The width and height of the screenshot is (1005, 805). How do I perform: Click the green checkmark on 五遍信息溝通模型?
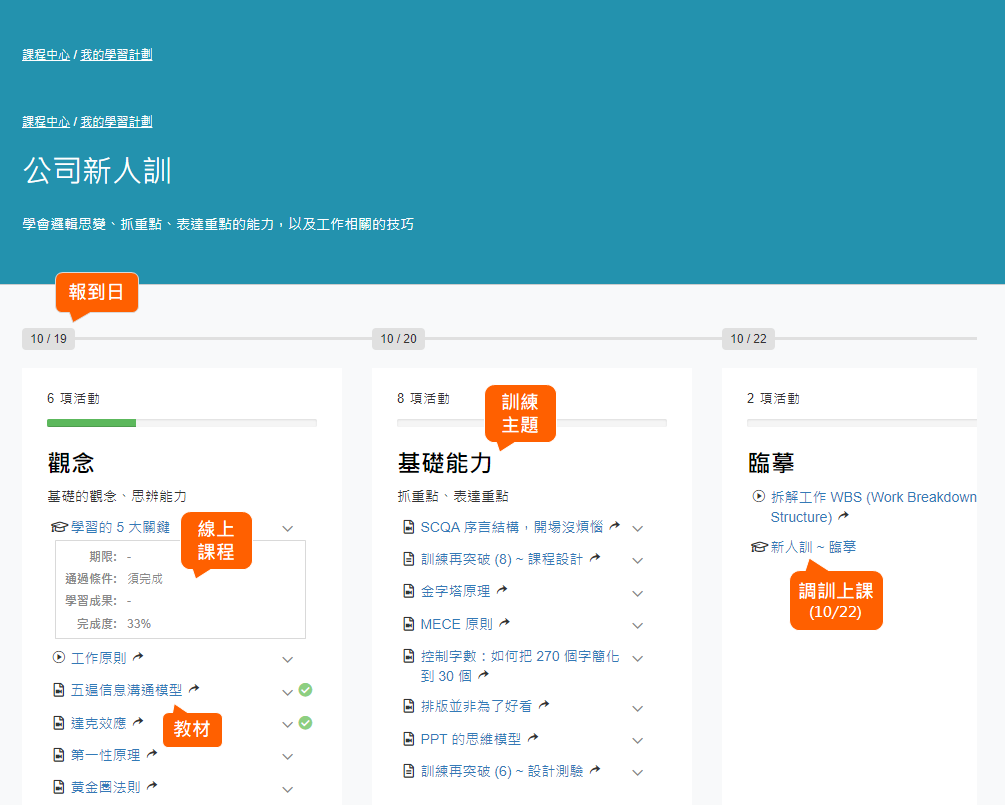pos(306,690)
